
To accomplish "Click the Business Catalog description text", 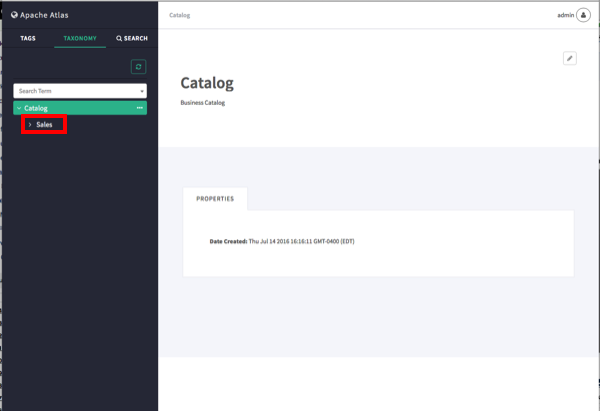I will point(203,103).
